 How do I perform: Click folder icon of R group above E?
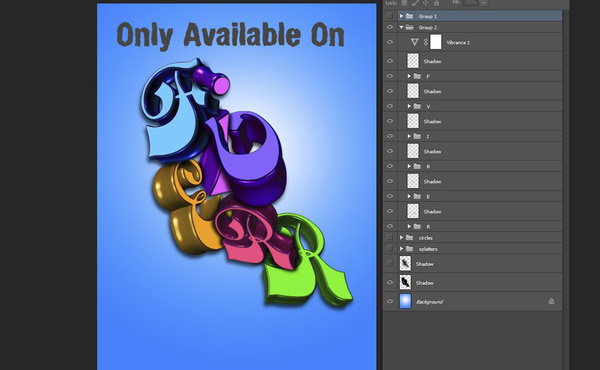417,166
